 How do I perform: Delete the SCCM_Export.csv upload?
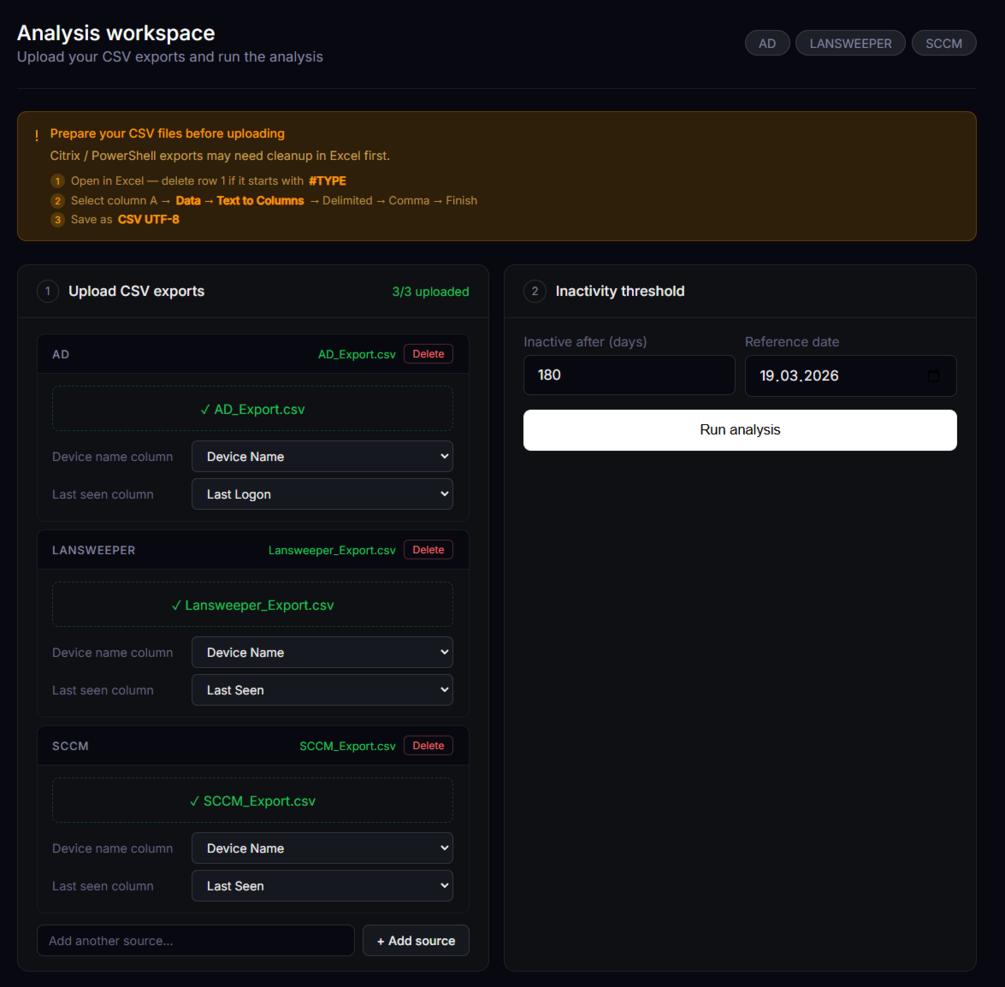pyautogui.click(x=428, y=746)
